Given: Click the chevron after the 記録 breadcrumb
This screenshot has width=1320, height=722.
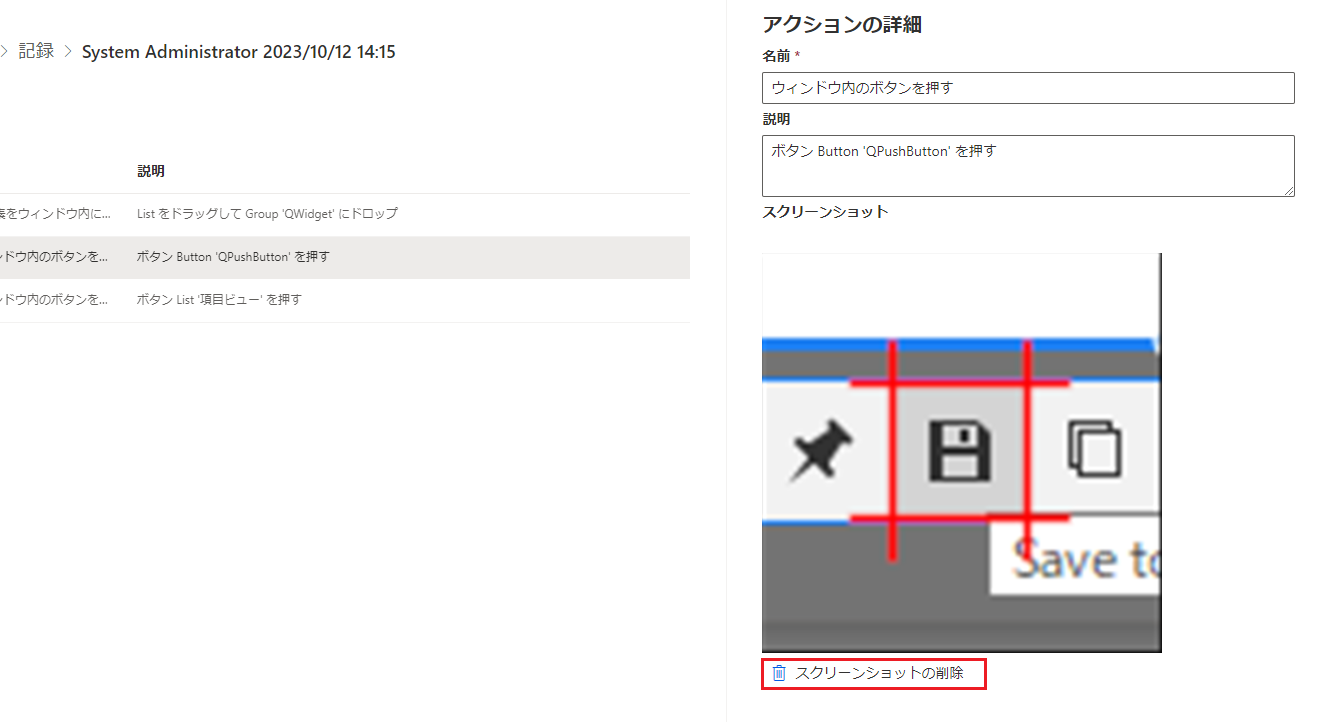Looking at the screenshot, I should (68, 52).
